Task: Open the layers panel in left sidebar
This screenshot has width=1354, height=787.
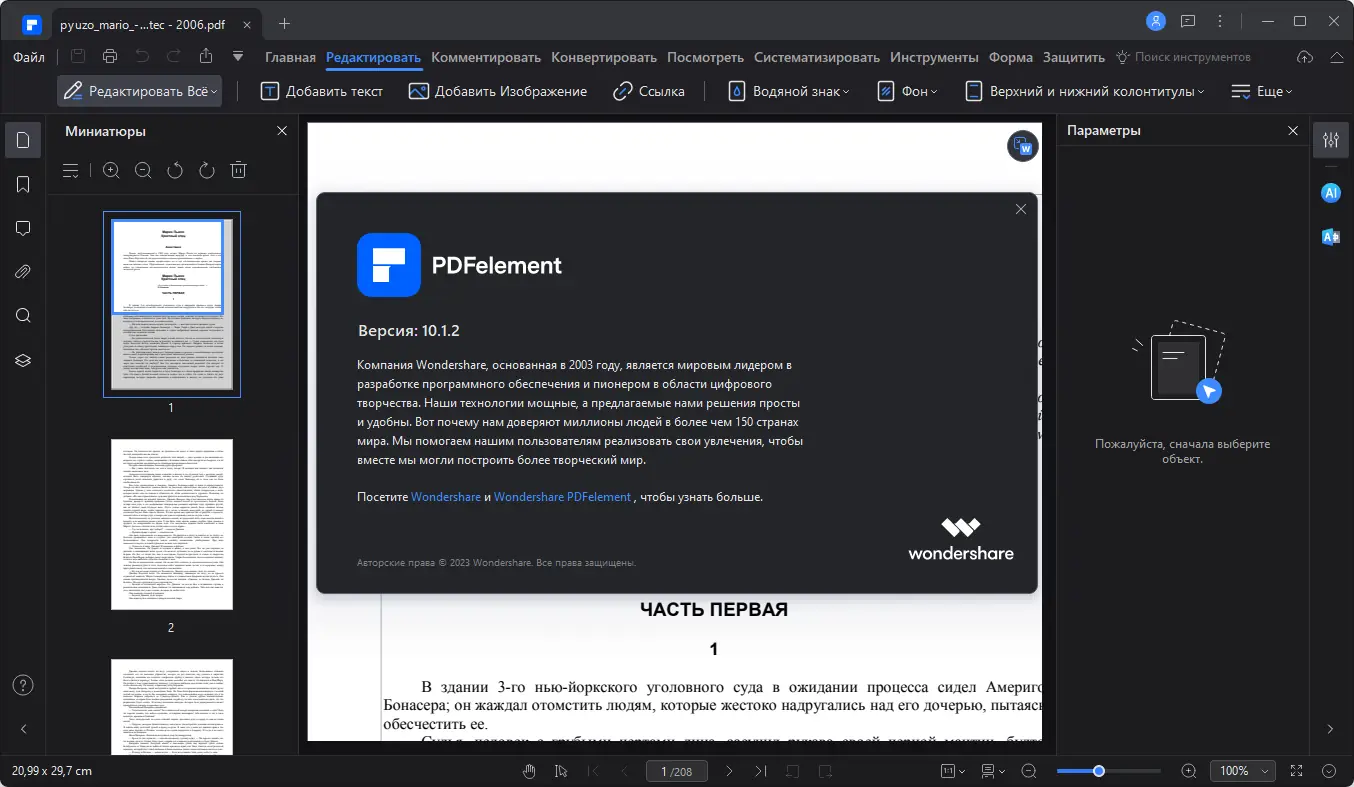Action: (23, 360)
